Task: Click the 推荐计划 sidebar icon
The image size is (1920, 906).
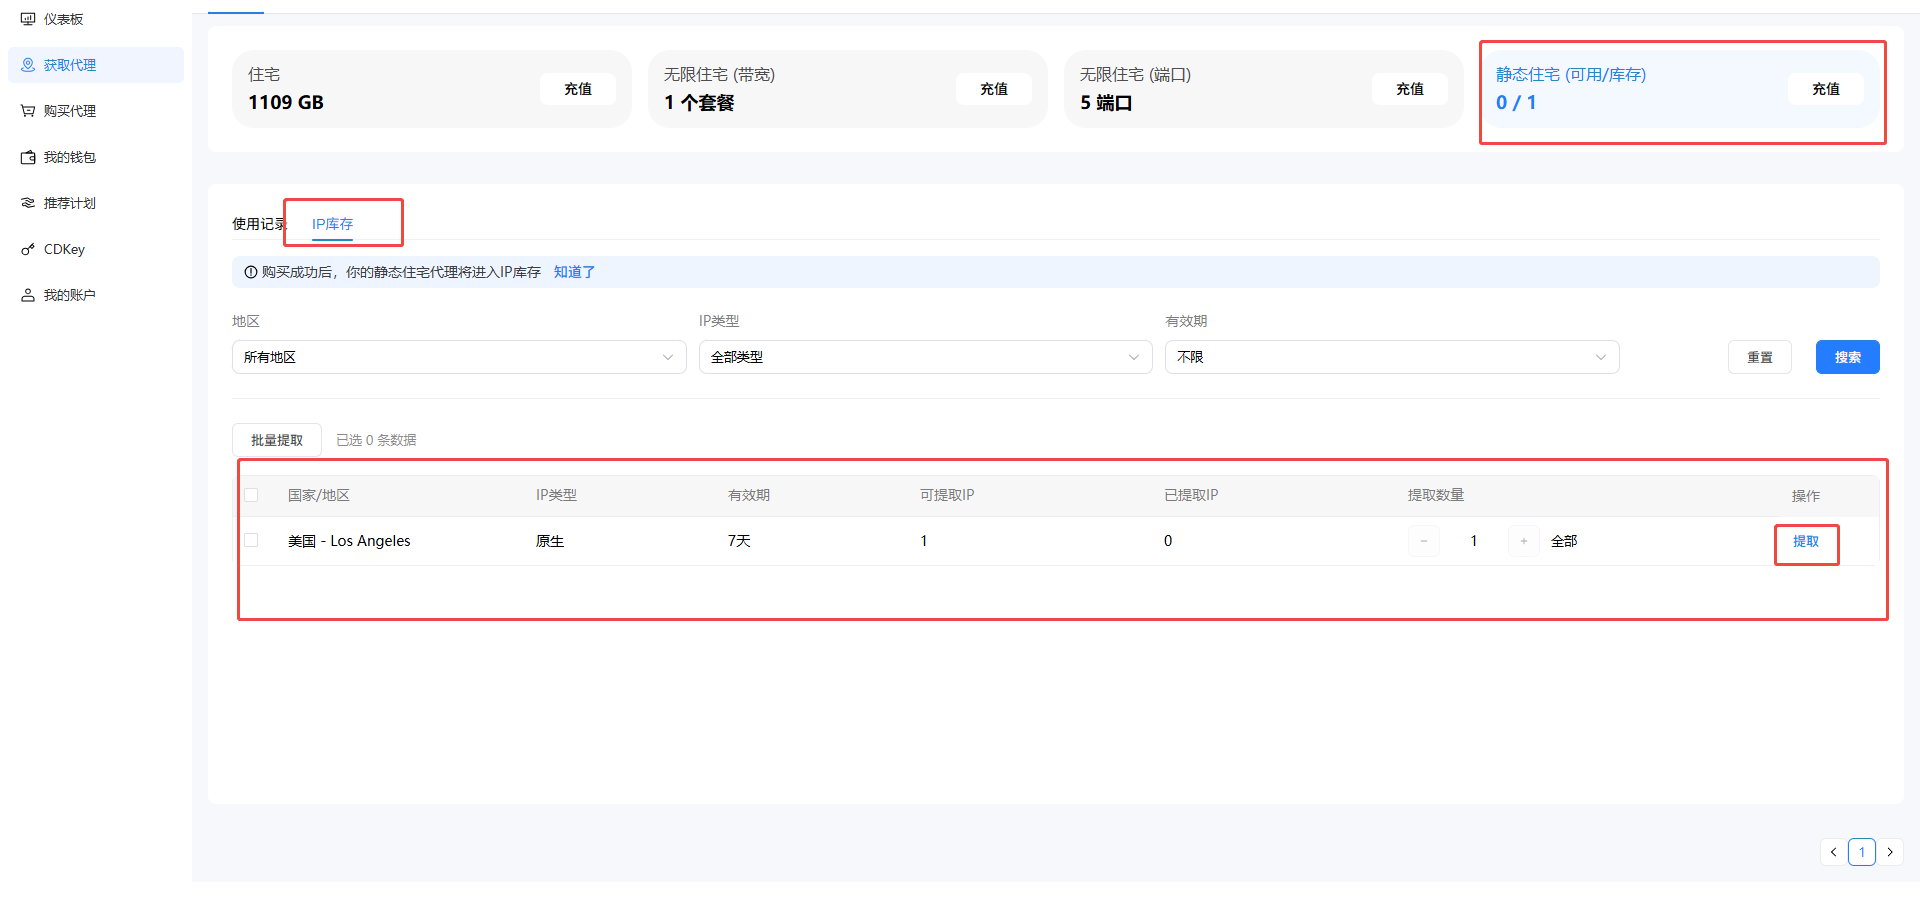Action: tap(28, 203)
